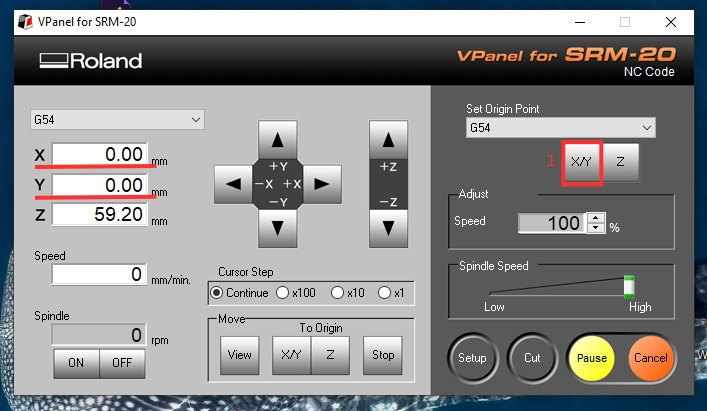Viewport: 707px width, 411px height.
Task: Move to X/Y origin
Action: click(291, 355)
